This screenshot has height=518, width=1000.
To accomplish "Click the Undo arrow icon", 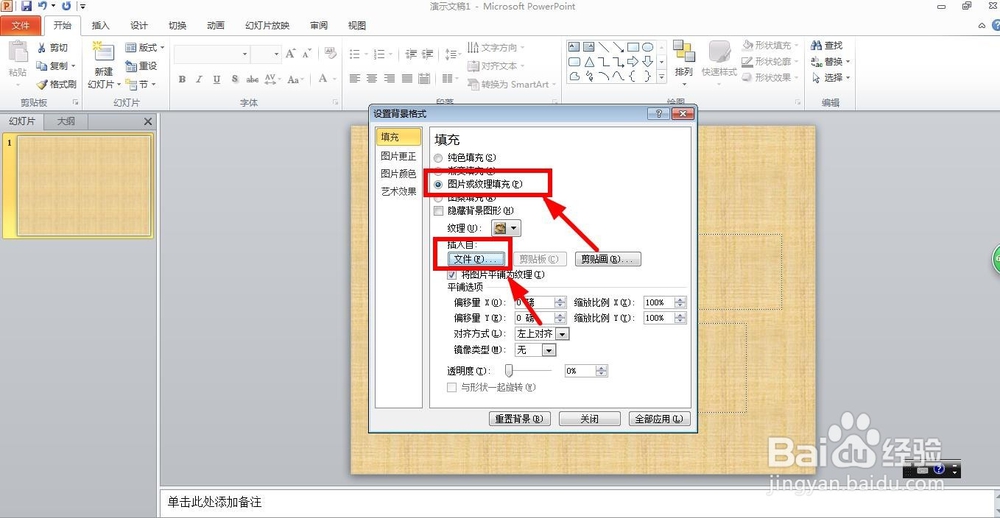I will pyautogui.click(x=42, y=6).
